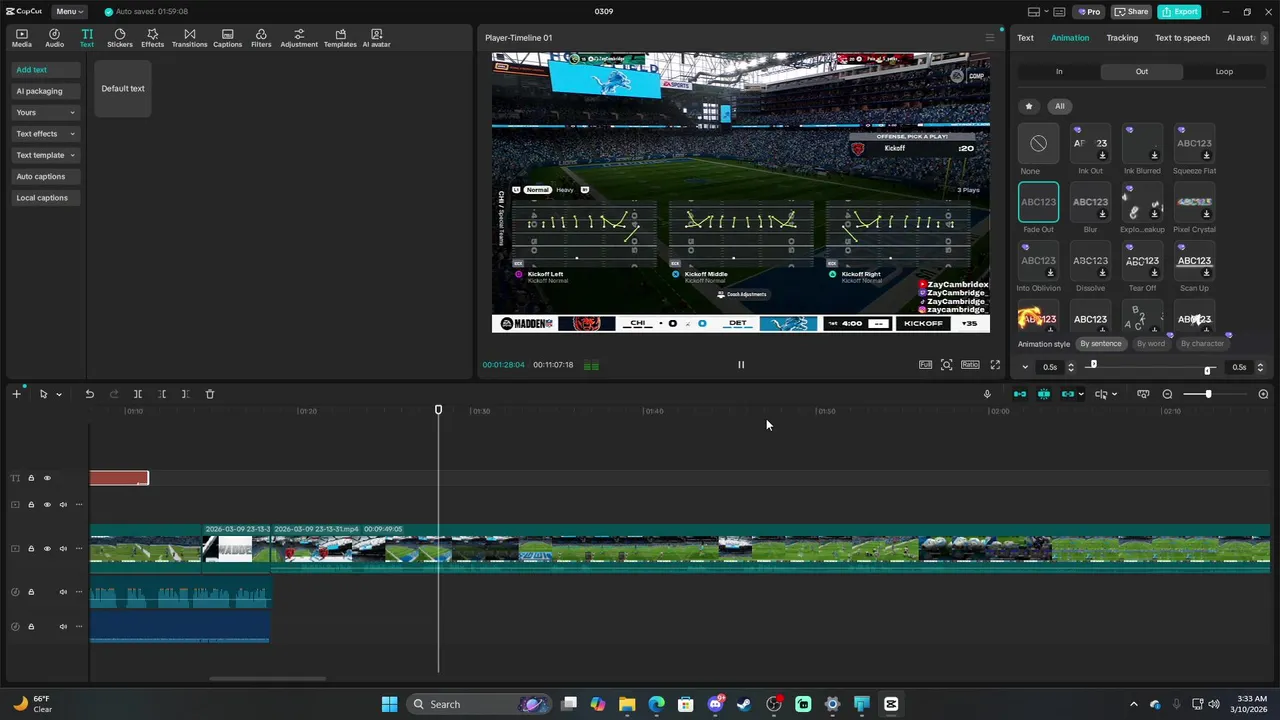Open the Adjustment panel
The width and height of the screenshot is (1280, 720).
299,38
